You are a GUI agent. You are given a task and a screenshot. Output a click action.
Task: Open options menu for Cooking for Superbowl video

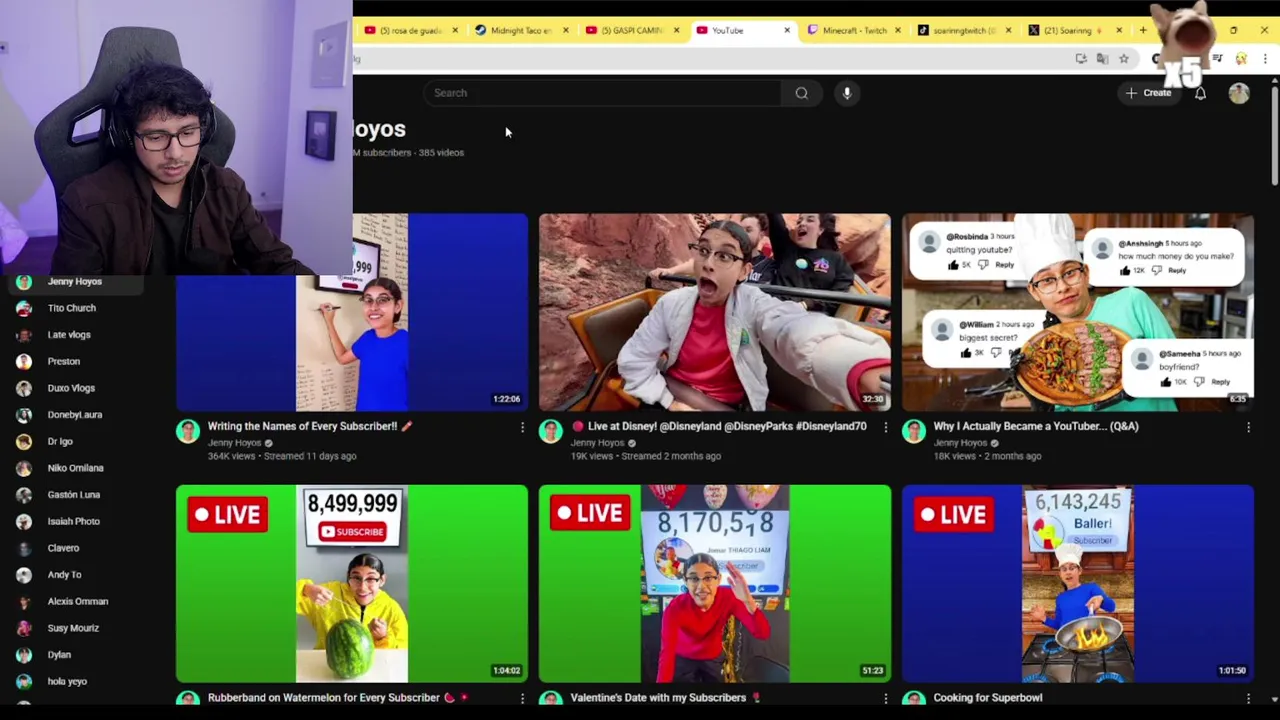coord(1248,698)
